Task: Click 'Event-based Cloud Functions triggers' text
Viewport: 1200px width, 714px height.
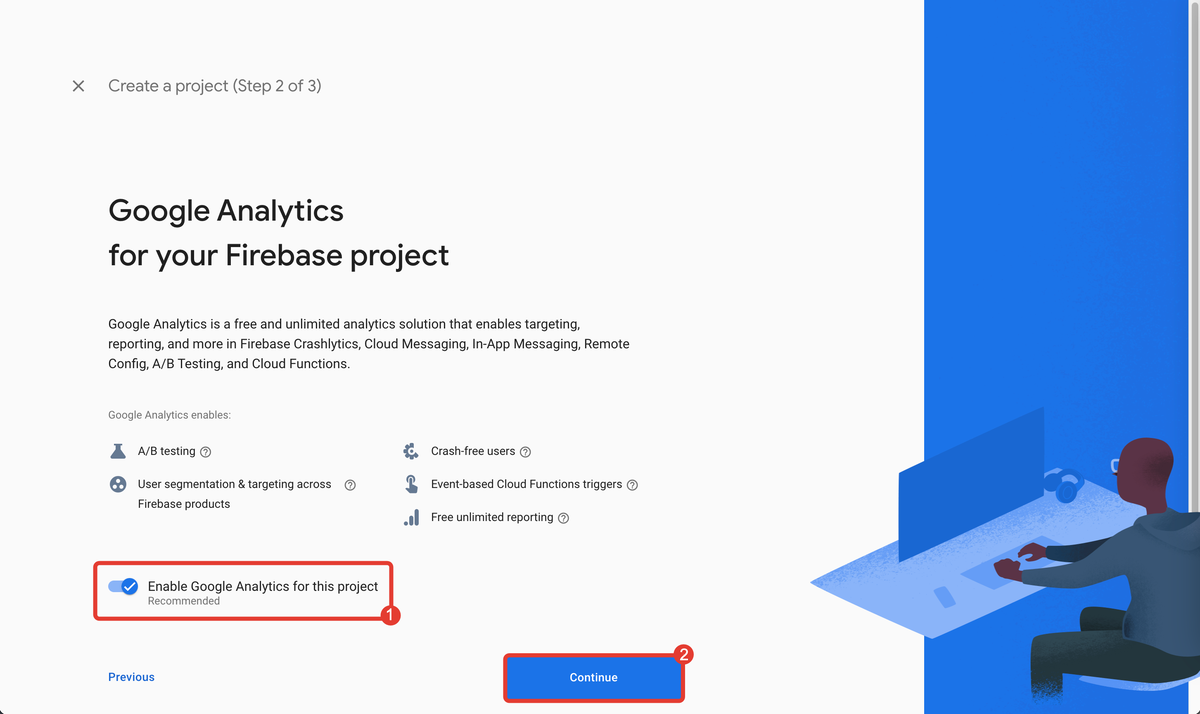Action: (526, 484)
